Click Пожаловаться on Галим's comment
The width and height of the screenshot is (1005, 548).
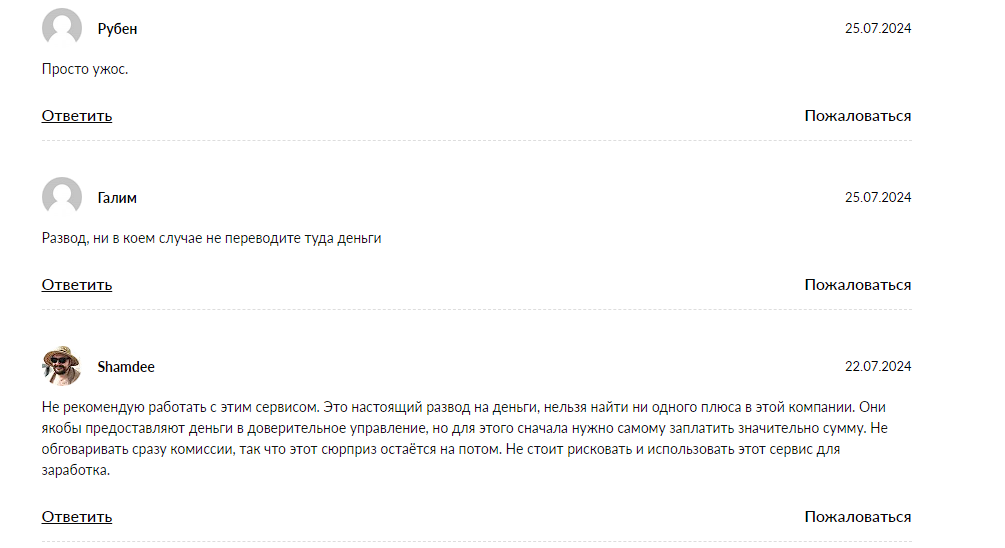[x=857, y=284]
